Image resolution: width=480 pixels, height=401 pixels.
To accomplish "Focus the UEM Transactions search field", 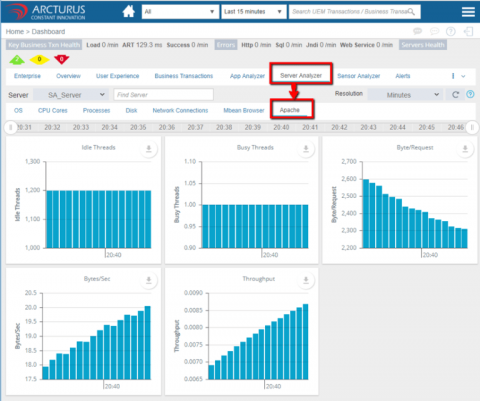I will pyautogui.click(x=355, y=12).
